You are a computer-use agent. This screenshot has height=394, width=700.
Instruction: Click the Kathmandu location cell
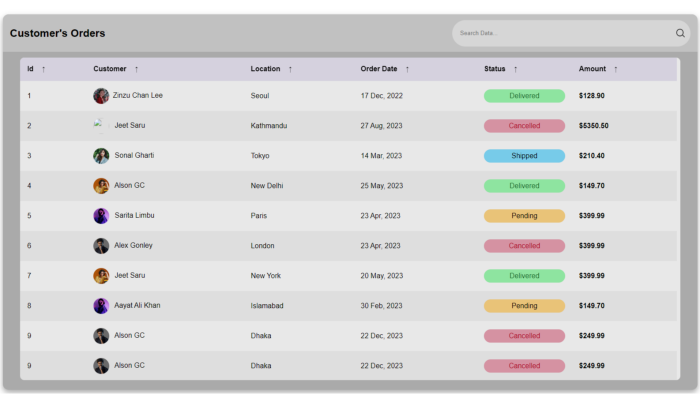269,126
